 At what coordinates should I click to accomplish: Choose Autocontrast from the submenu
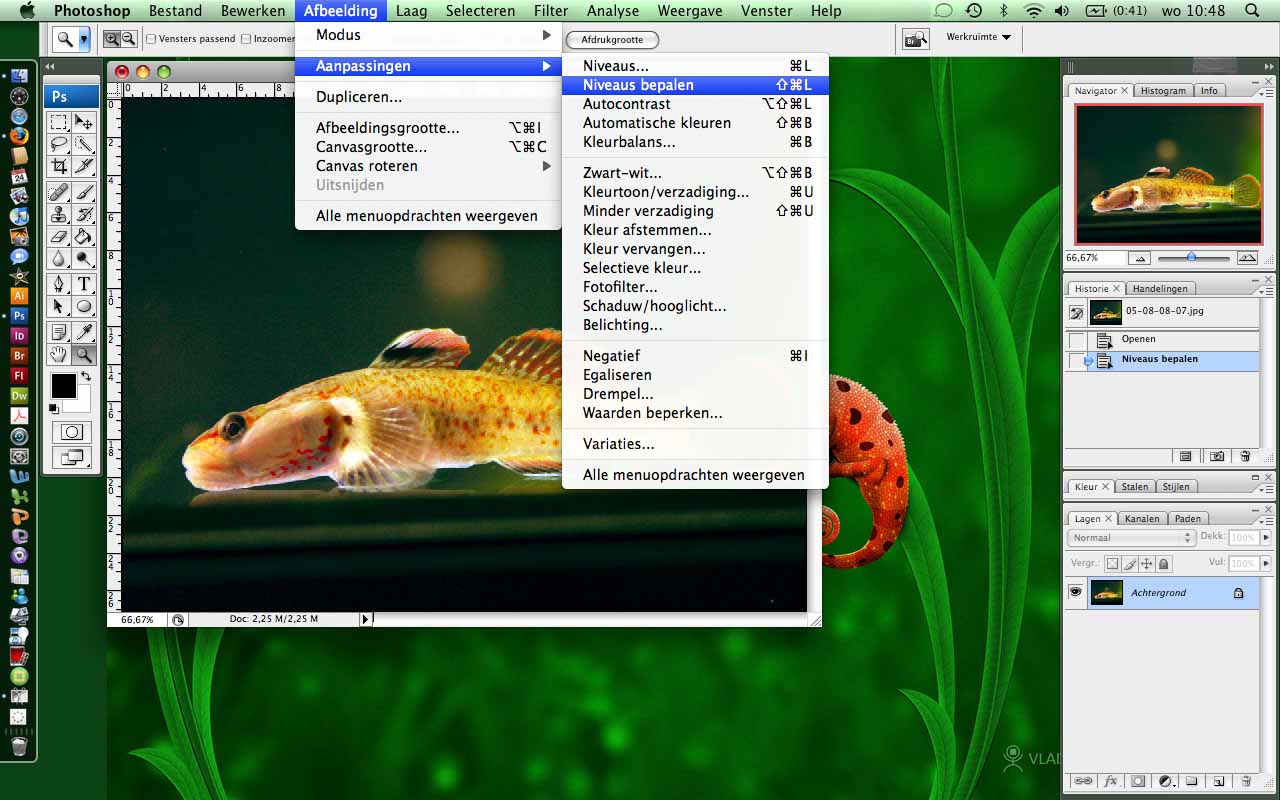tap(695, 104)
